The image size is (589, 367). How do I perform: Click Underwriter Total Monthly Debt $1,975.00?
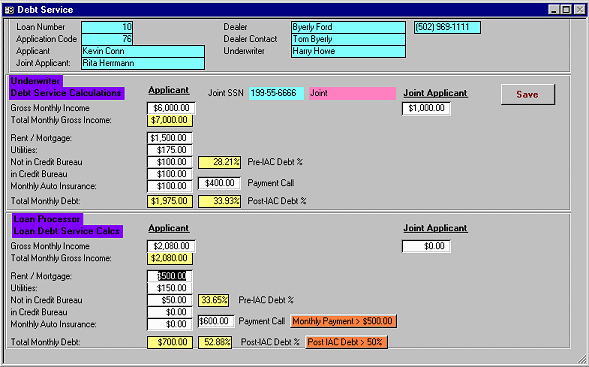pyautogui.click(x=170, y=201)
